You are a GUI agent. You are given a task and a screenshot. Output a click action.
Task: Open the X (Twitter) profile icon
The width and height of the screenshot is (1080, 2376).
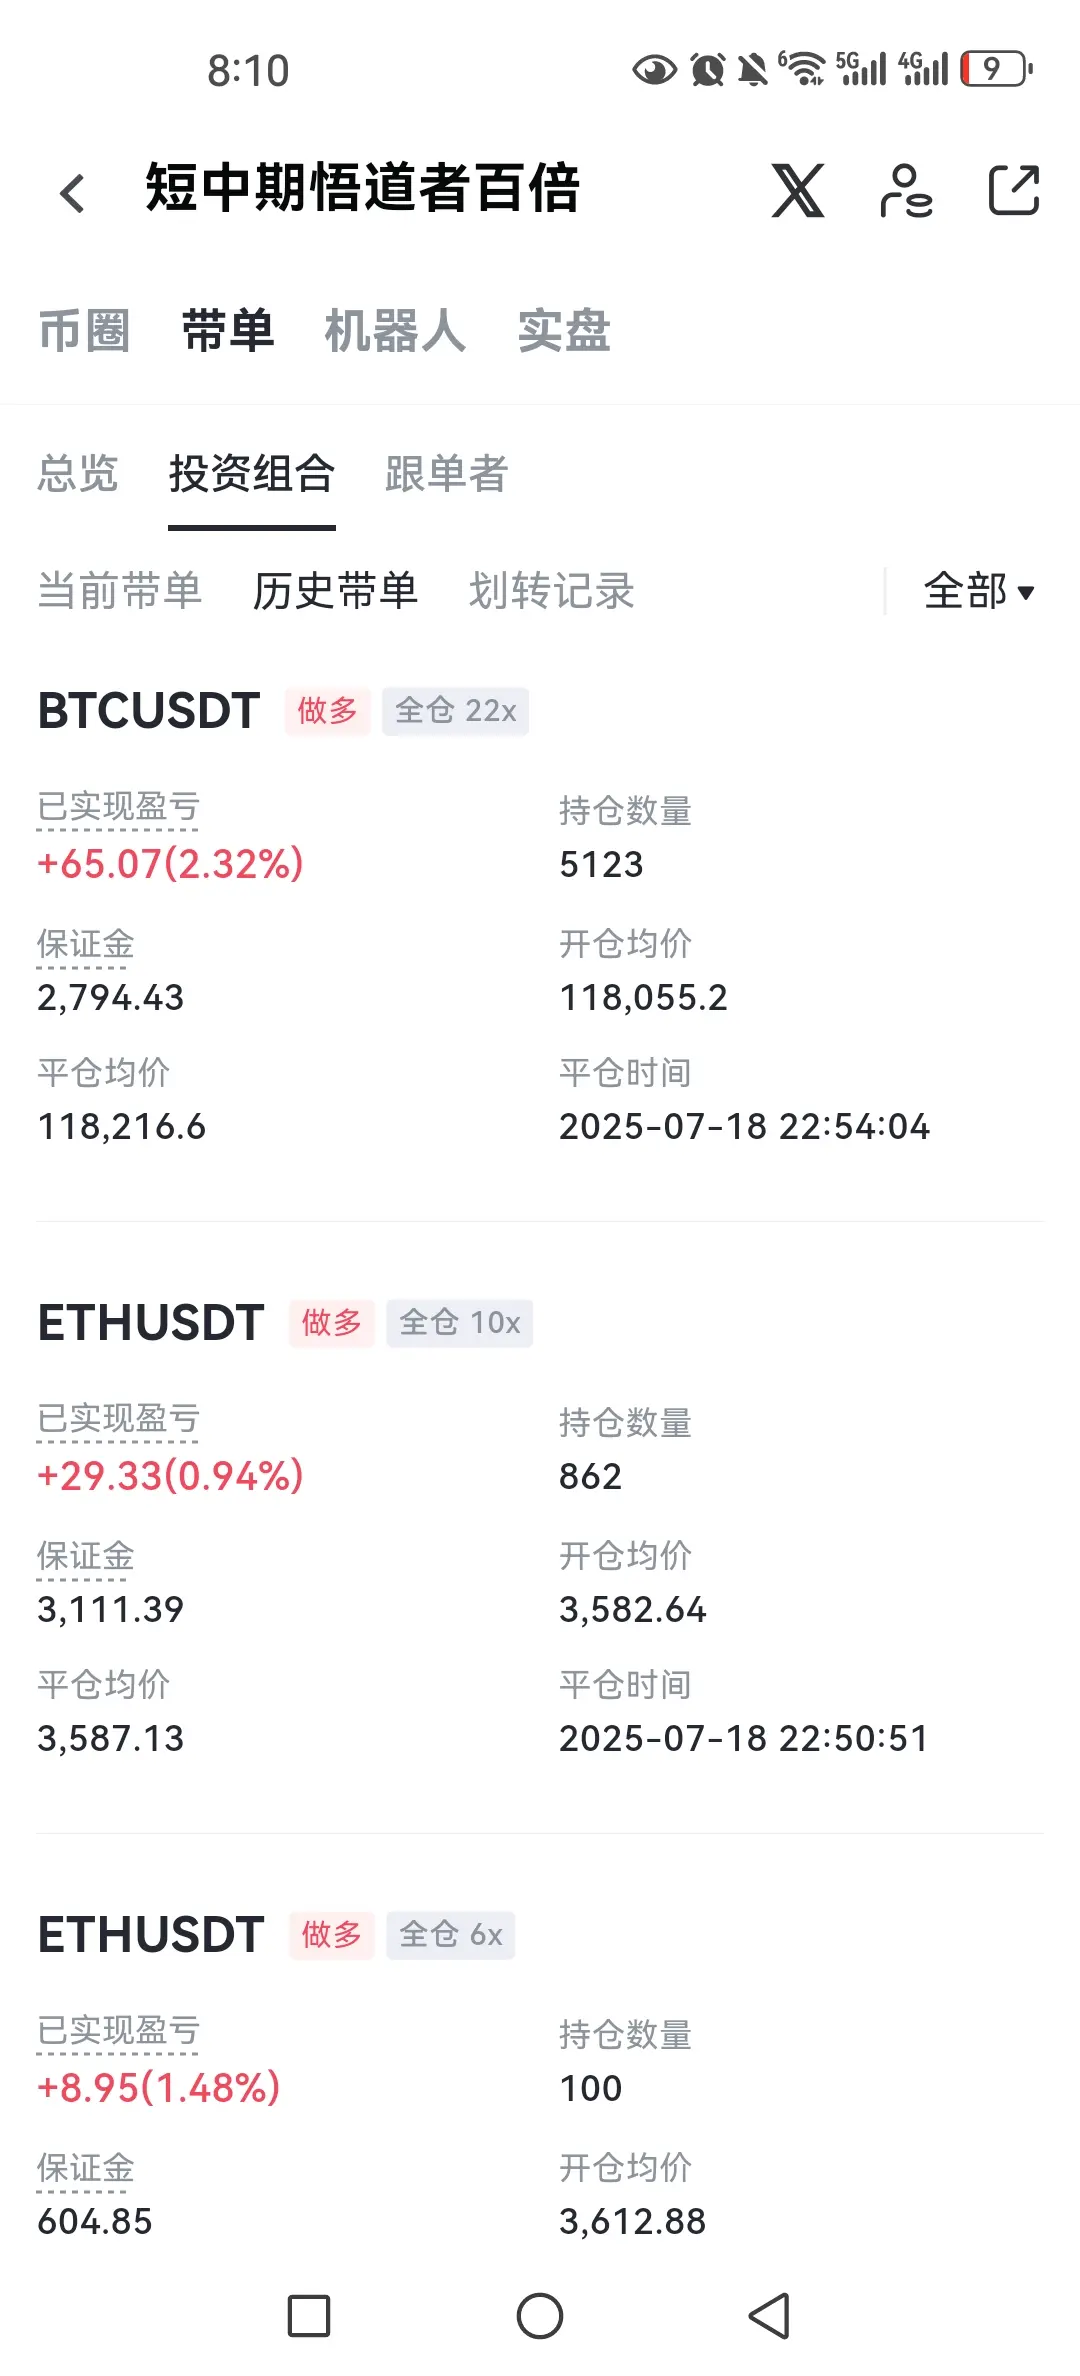pos(798,190)
